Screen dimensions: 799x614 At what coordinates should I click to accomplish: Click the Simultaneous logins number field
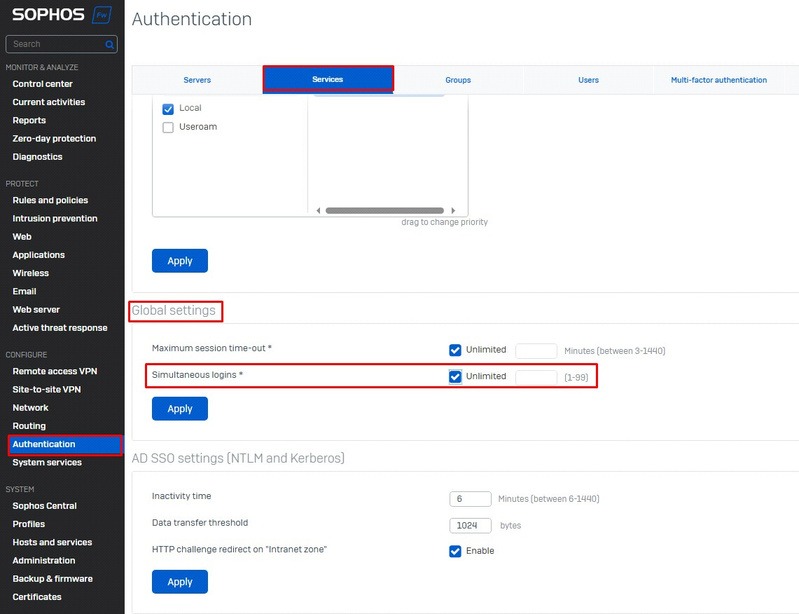point(536,377)
